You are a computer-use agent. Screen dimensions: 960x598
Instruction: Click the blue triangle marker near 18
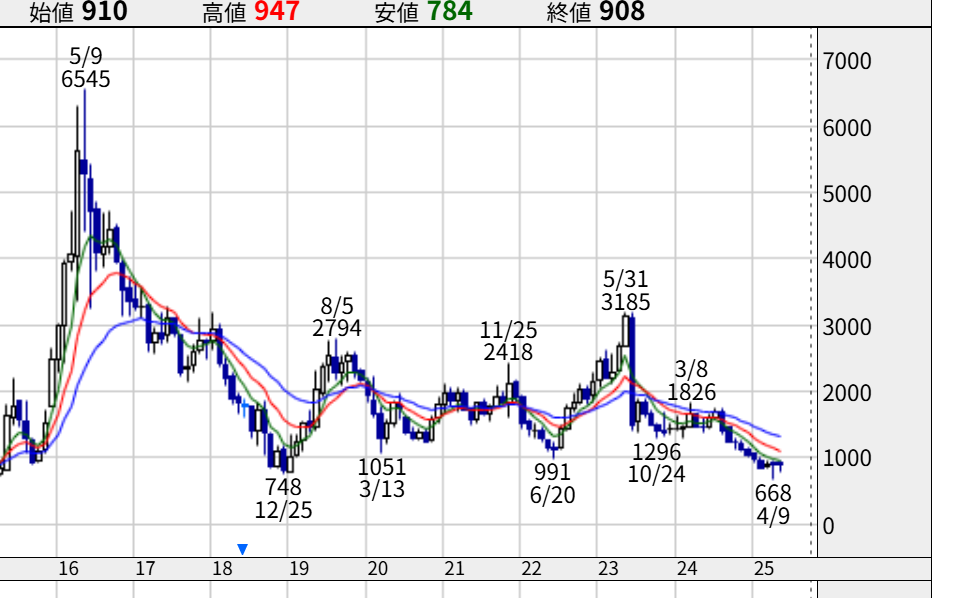pyautogui.click(x=242, y=549)
